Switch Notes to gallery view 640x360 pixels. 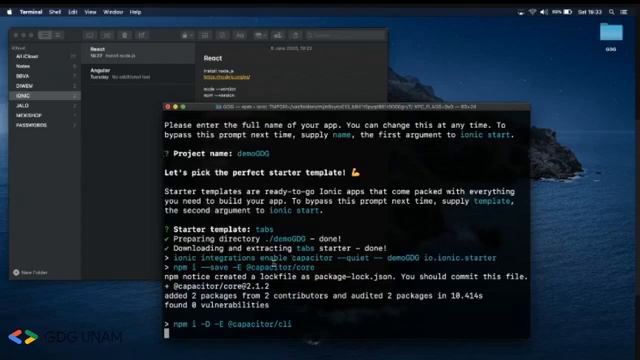[x=58, y=35]
